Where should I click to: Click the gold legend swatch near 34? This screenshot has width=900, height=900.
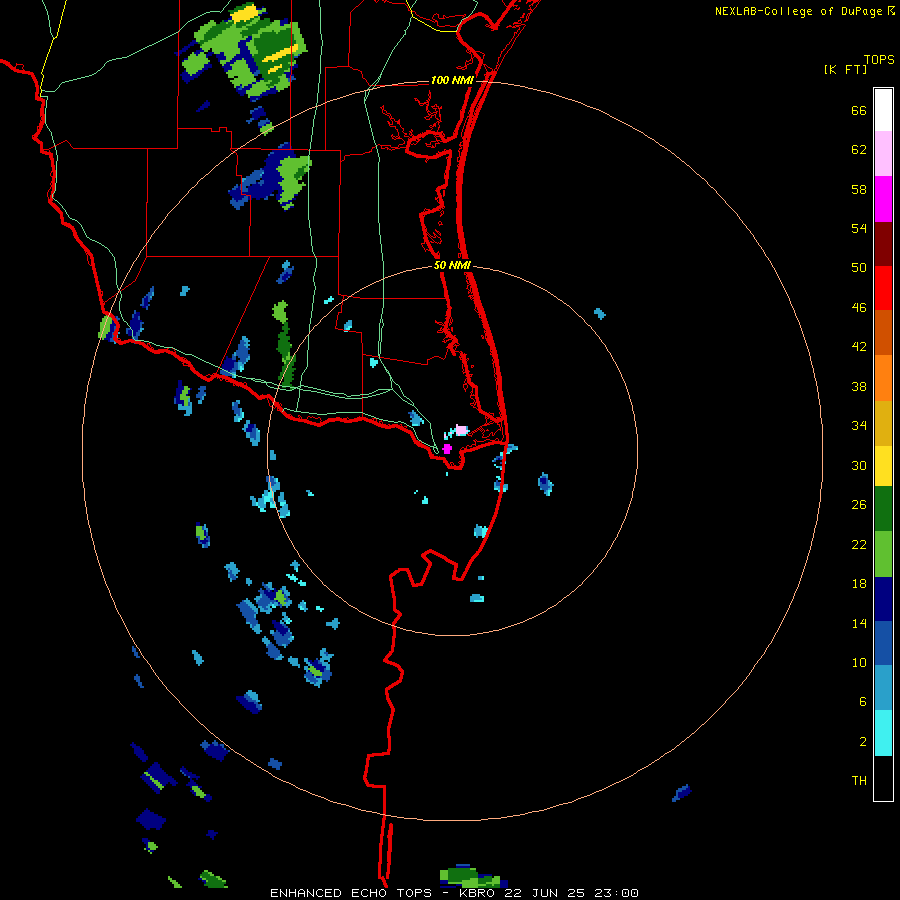pos(883,423)
